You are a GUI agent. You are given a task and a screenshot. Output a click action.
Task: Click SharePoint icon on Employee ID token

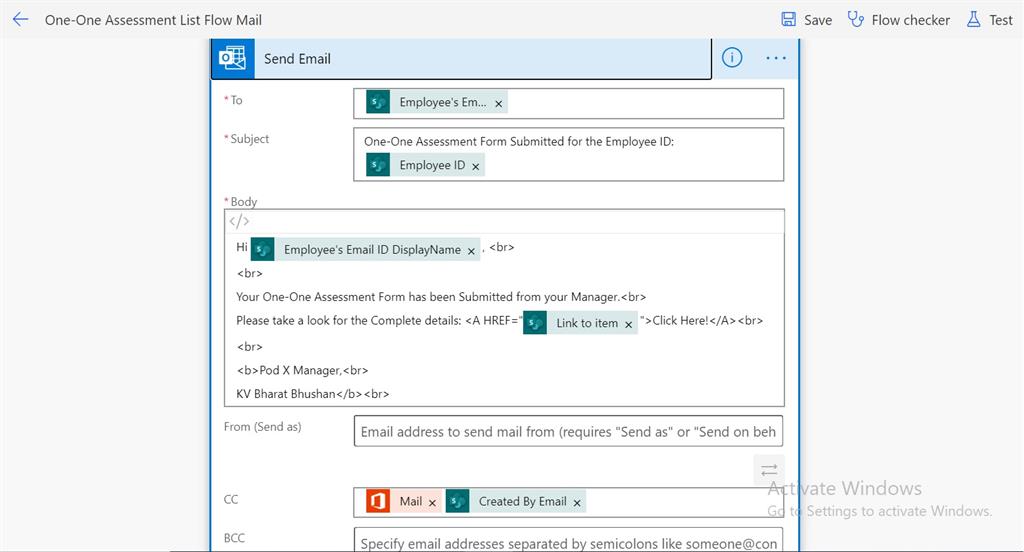coord(378,165)
